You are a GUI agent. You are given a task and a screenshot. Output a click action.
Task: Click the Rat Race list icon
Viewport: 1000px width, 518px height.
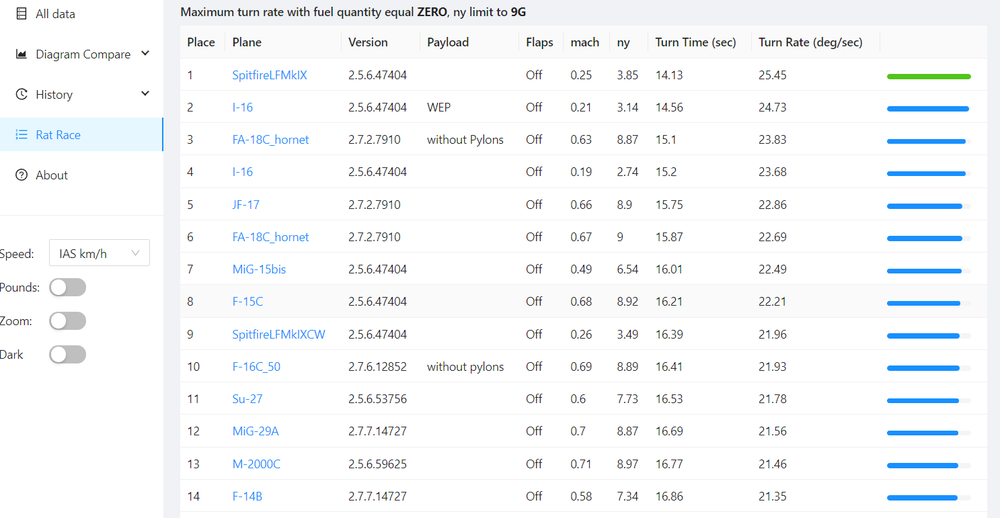pos(21,135)
